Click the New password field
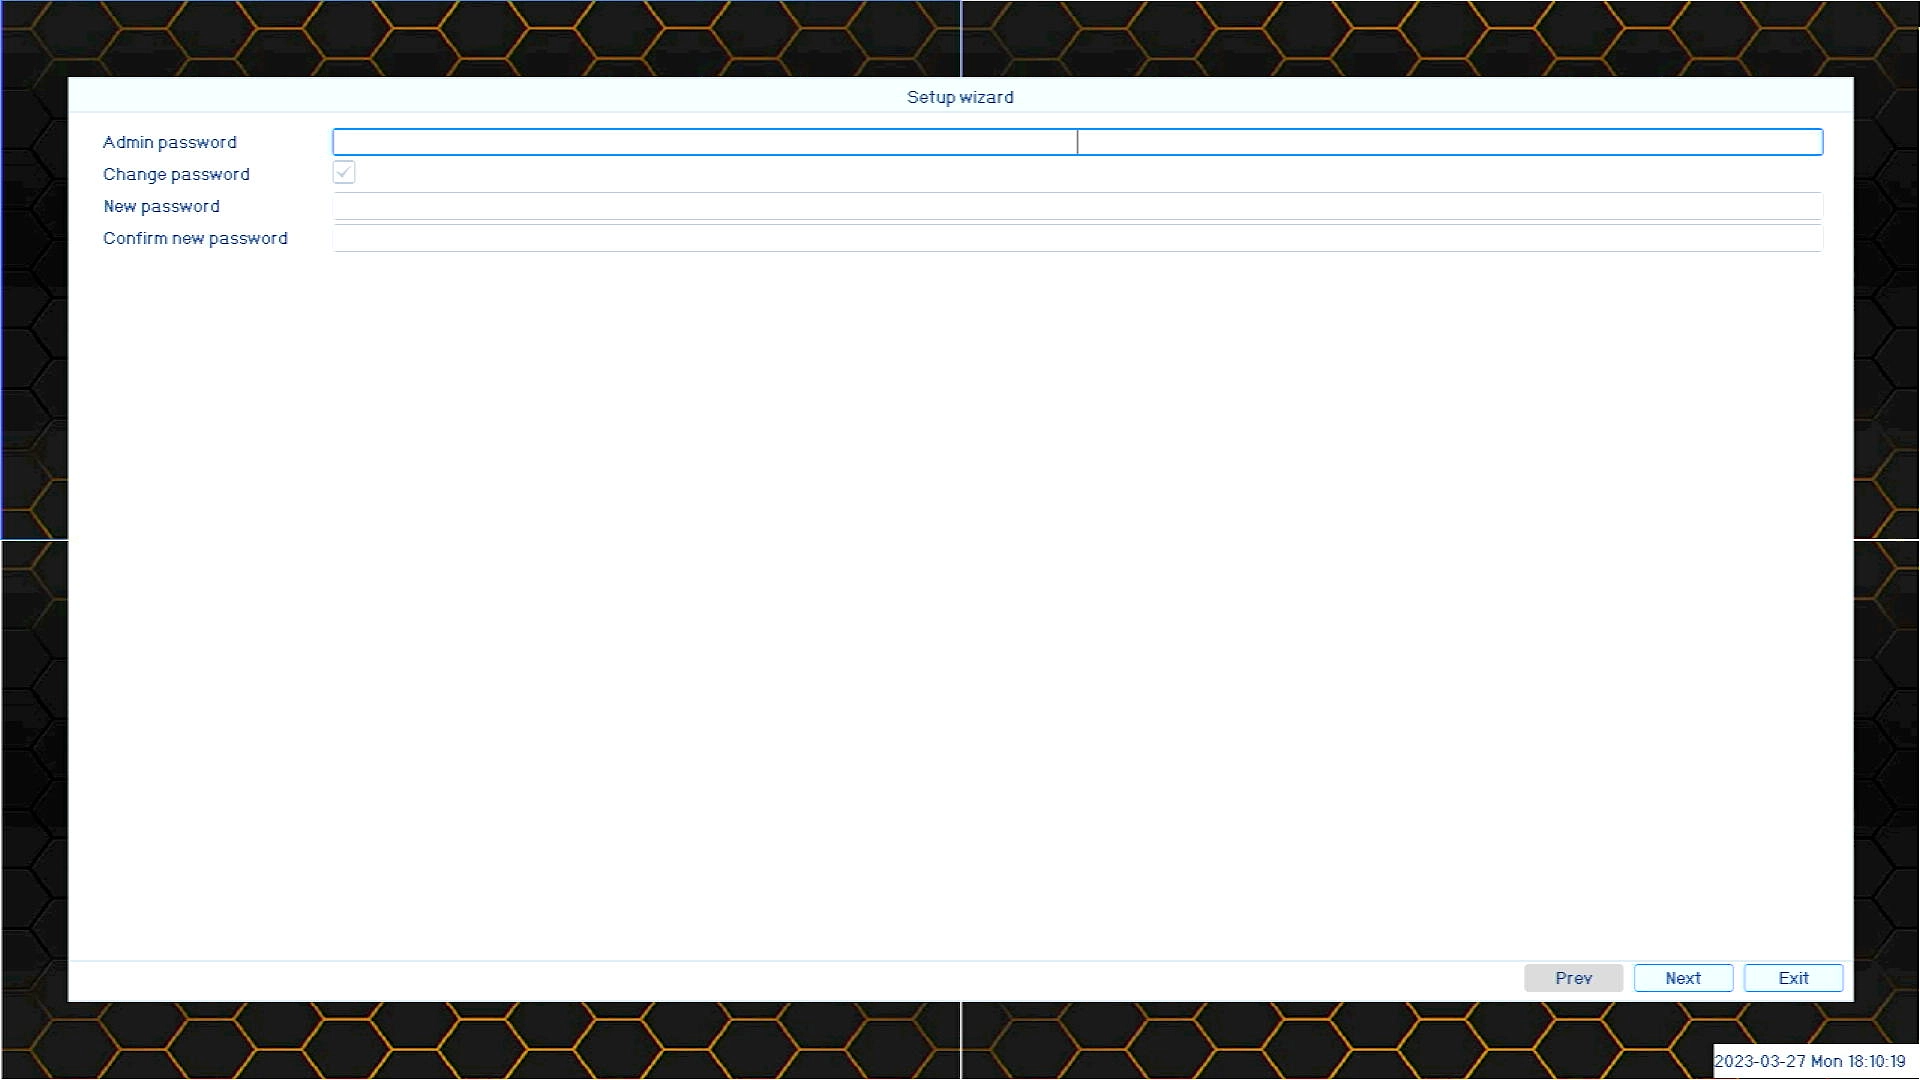 tap(1077, 206)
